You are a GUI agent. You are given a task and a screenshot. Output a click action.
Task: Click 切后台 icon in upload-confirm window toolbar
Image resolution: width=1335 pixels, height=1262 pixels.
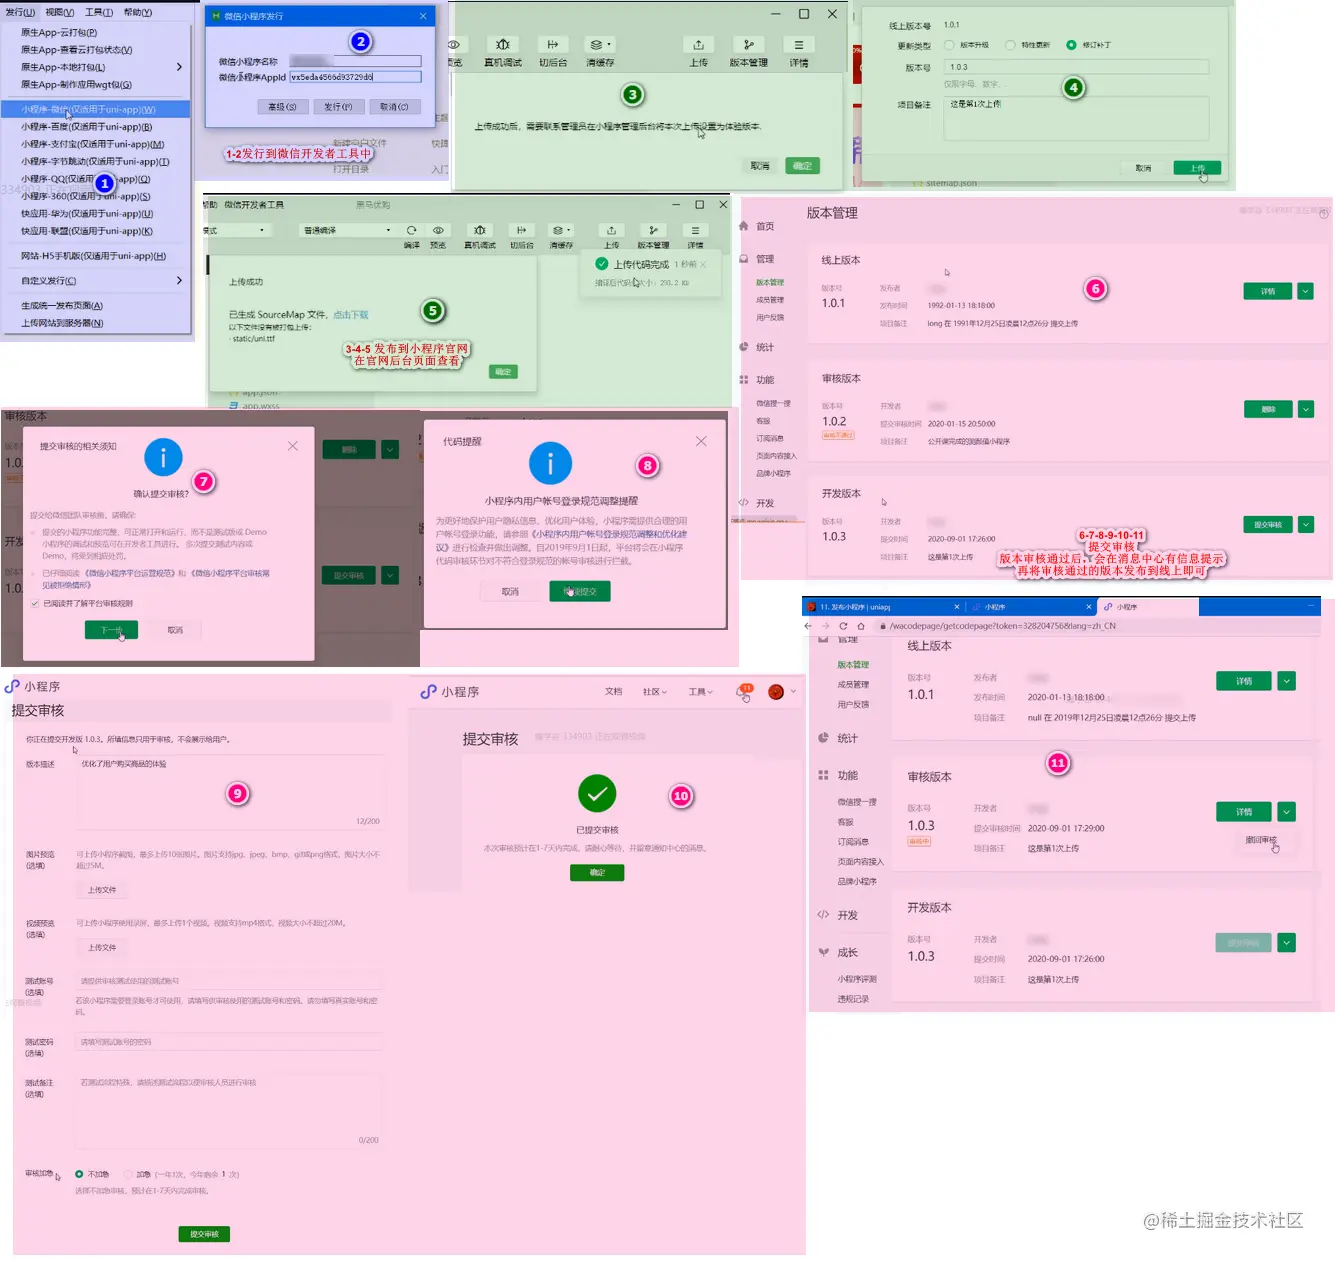(x=552, y=44)
